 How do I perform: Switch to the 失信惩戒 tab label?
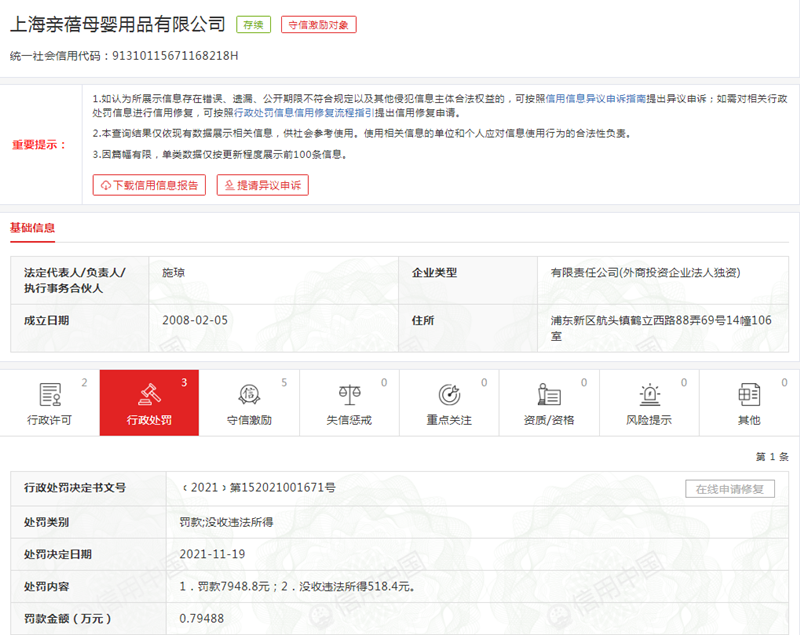349,420
